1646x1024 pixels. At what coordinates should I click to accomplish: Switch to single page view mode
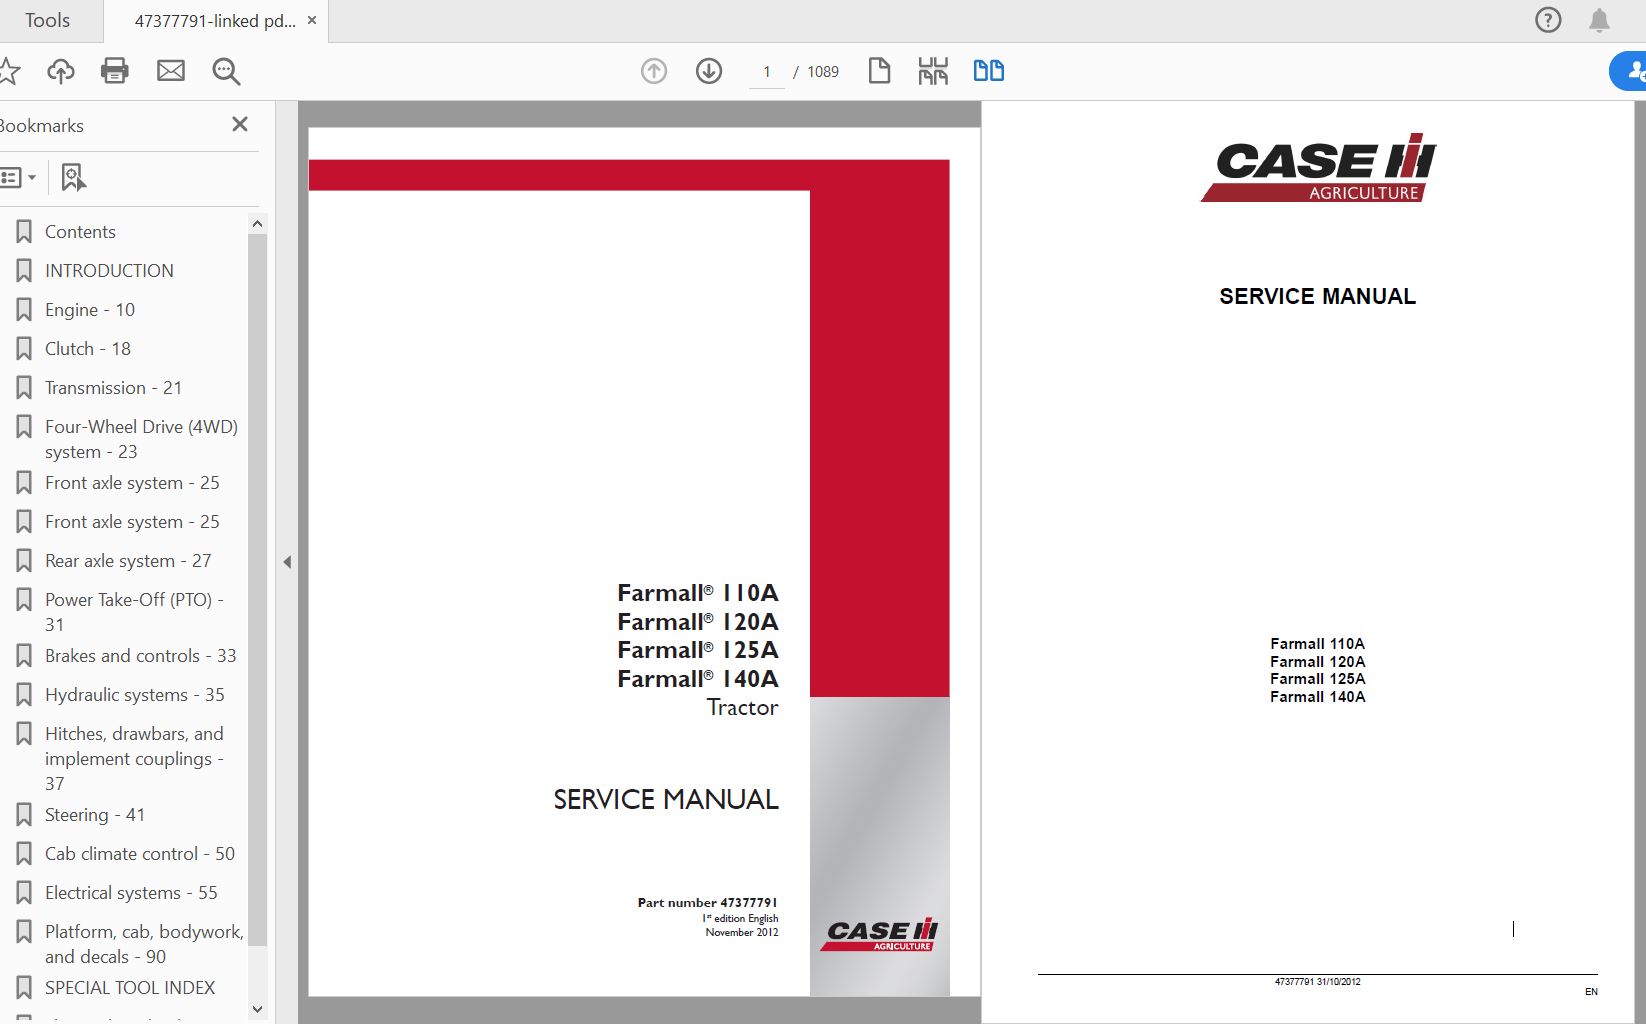(879, 71)
